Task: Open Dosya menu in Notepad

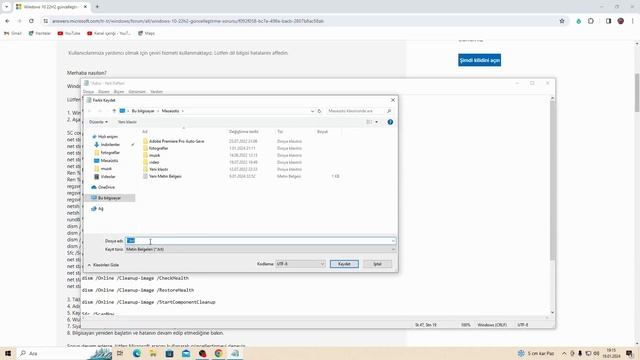Action: pos(88,92)
